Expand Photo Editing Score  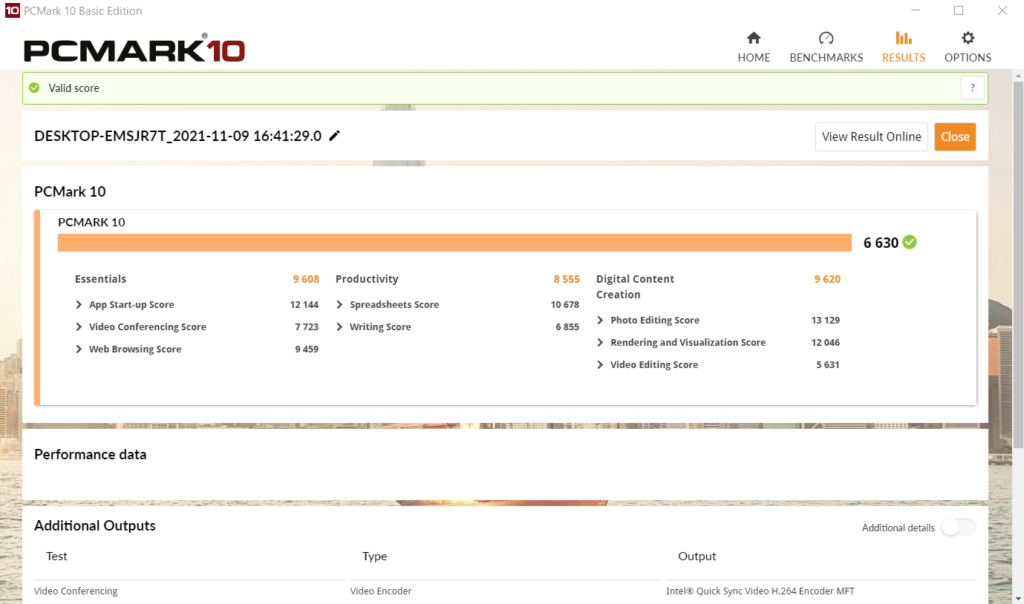coord(600,320)
